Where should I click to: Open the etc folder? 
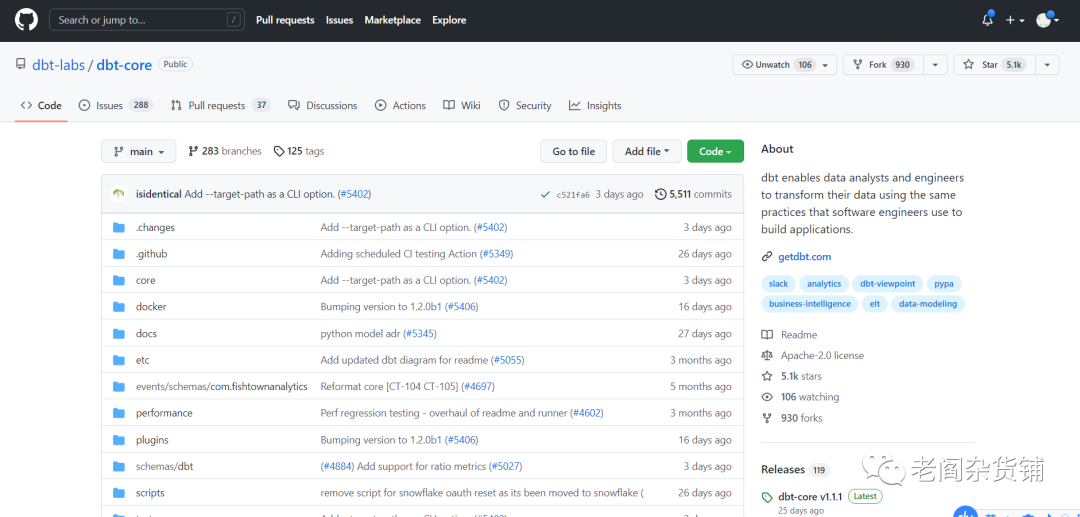pyautogui.click(x=143, y=360)
